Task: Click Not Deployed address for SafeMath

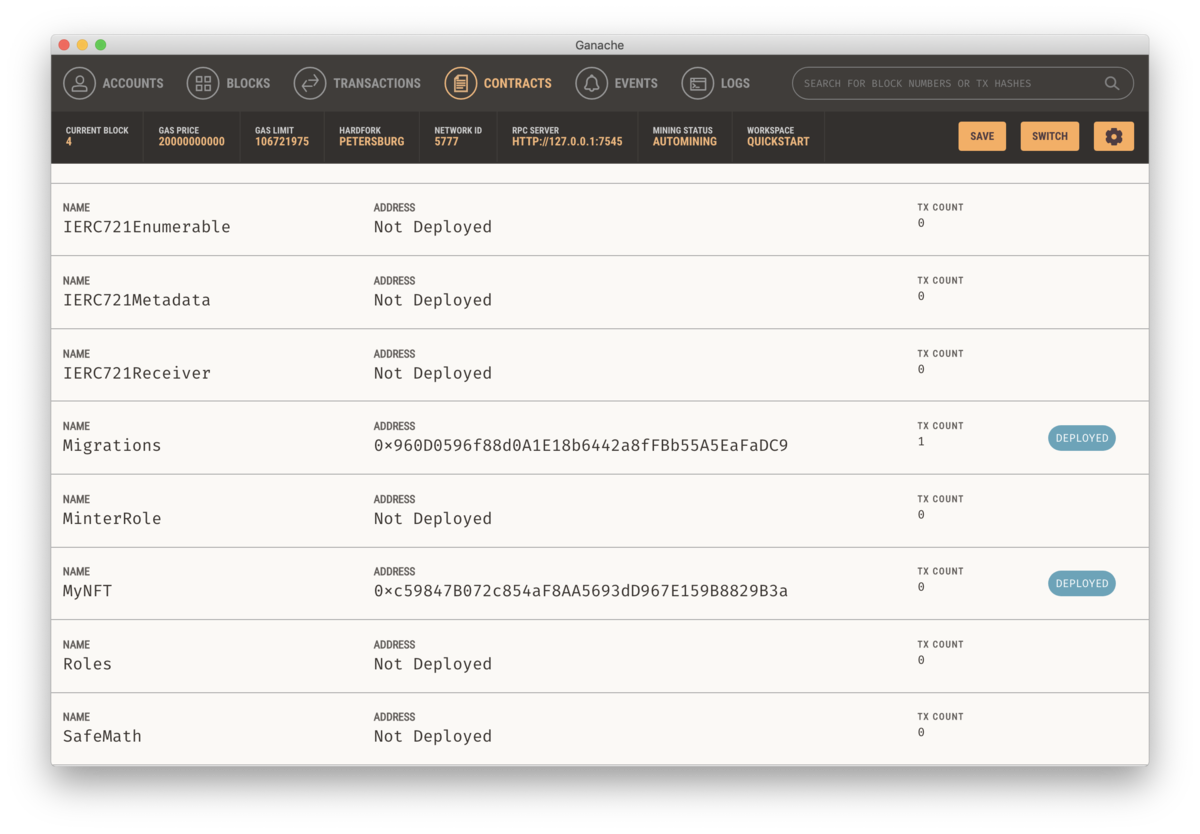Action: coord(433,736)
